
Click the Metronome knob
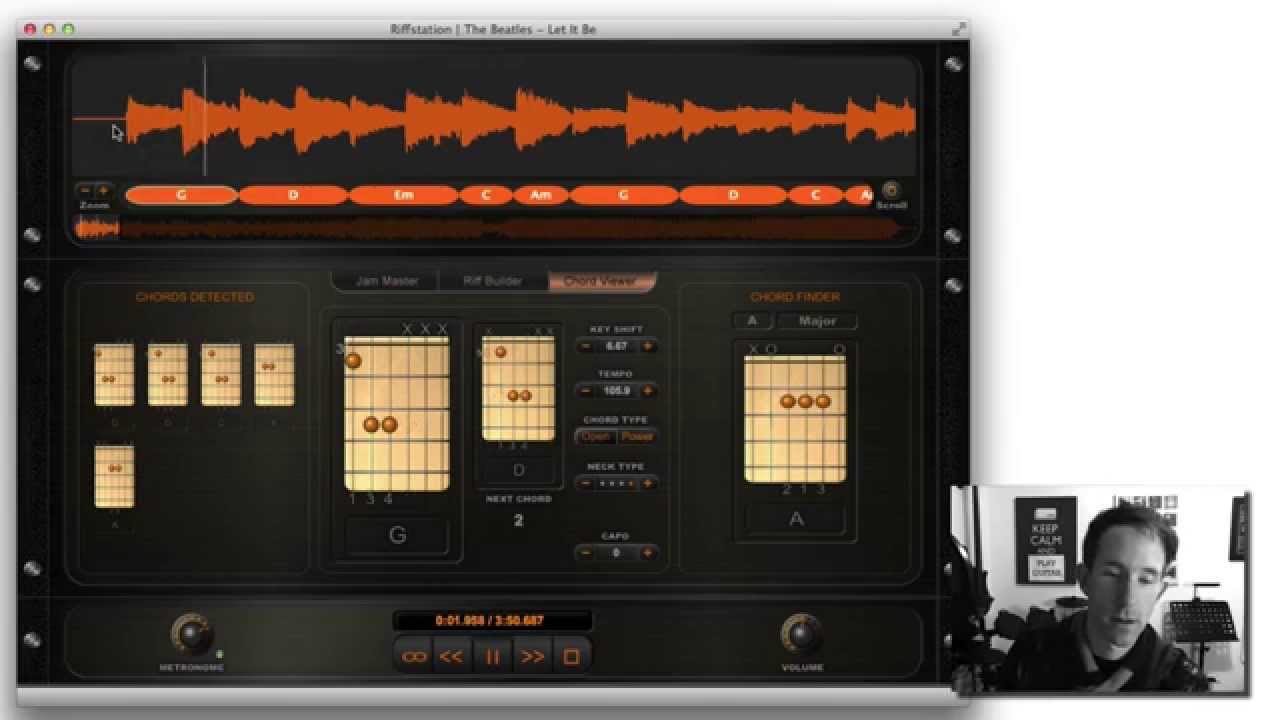tap(192, 634)
